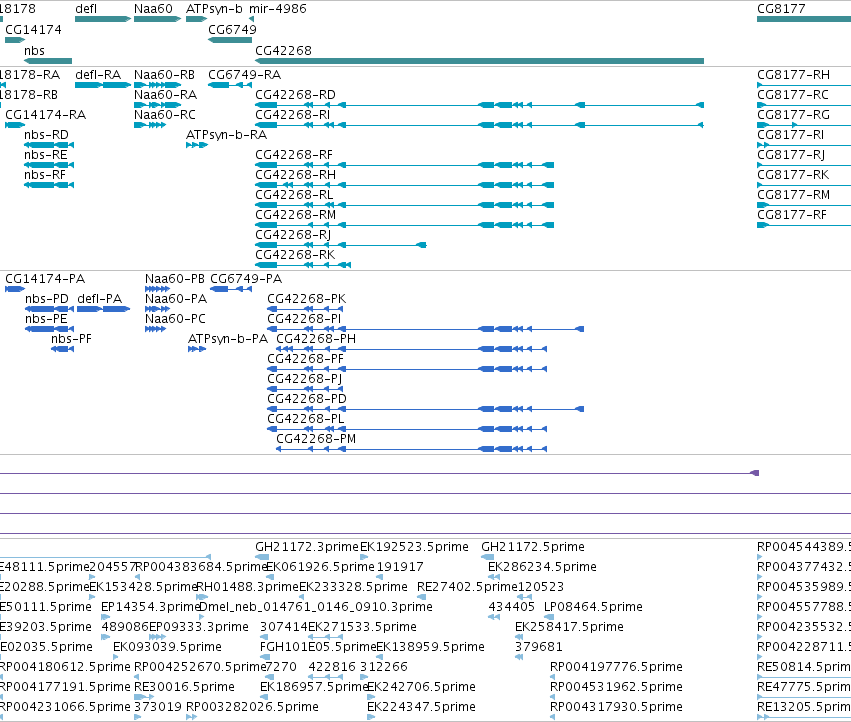Open the ATPsyn-b gene label

pos(214,9)
